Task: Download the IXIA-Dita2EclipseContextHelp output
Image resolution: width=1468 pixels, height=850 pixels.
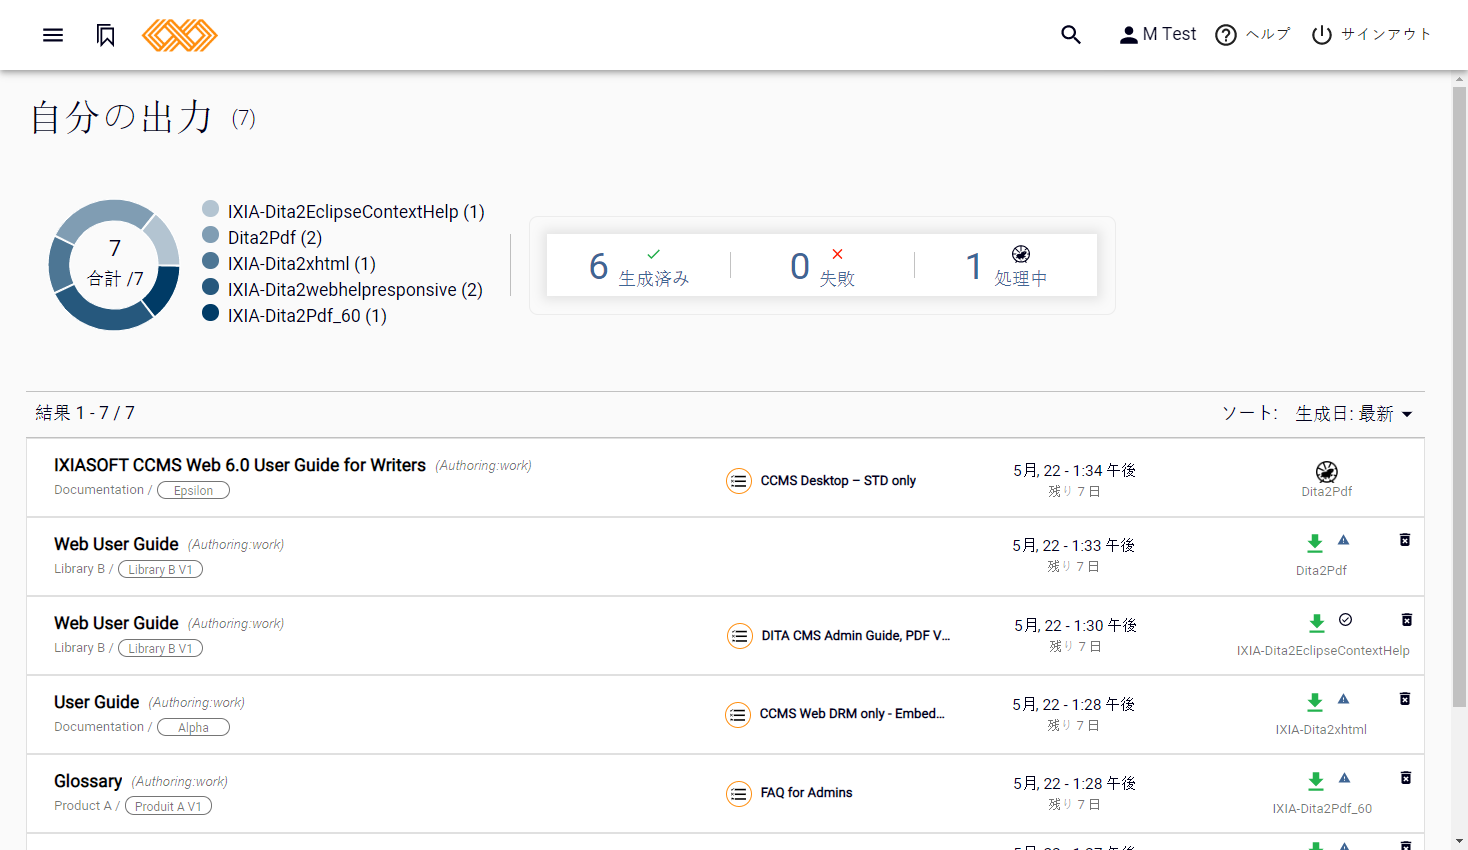Action: (x=1317, y=623)
